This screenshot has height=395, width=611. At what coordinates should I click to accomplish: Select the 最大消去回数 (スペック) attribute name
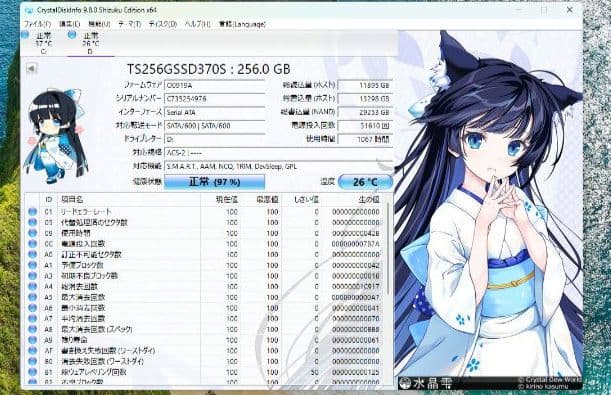97,330
